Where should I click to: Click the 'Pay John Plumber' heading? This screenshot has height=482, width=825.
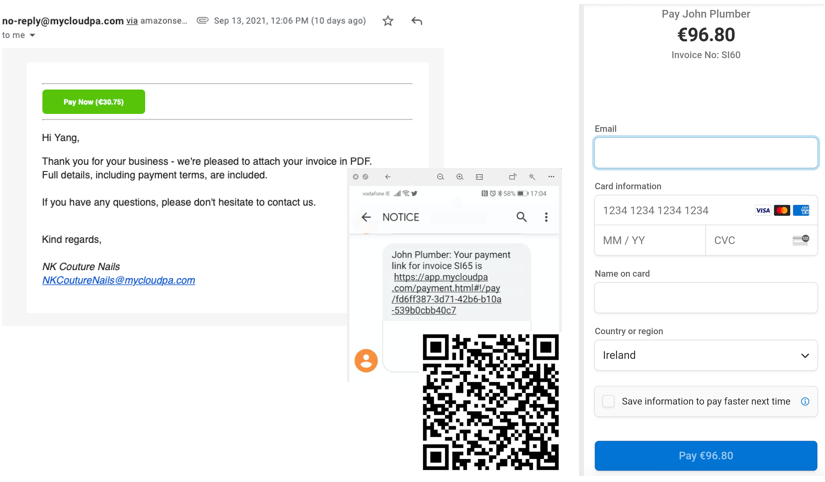pyautogui.click(x=706, y=14)
